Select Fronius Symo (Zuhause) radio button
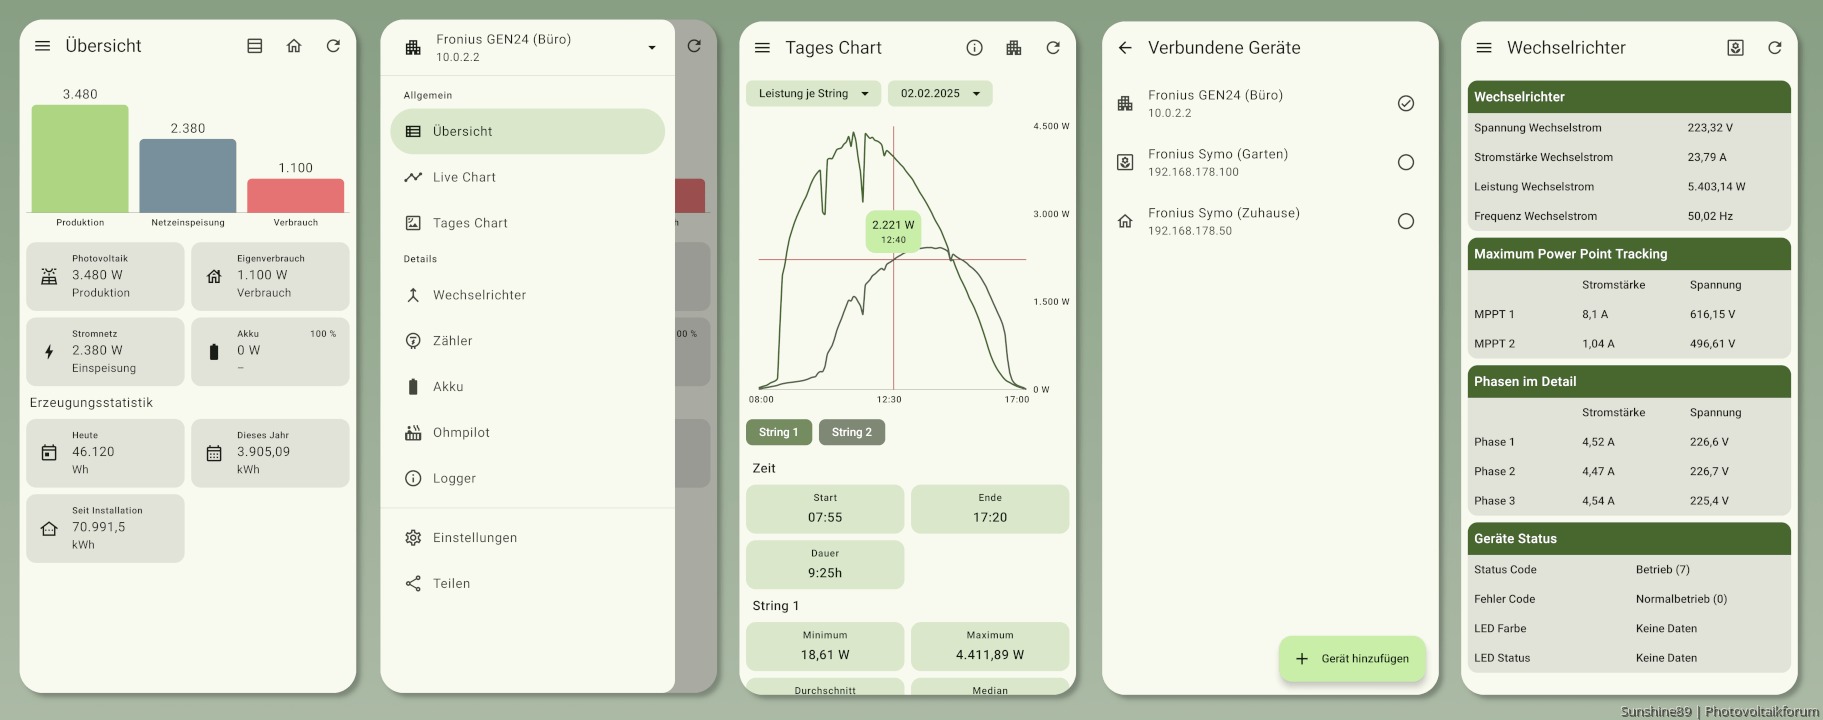 (x=1405, y=221)
